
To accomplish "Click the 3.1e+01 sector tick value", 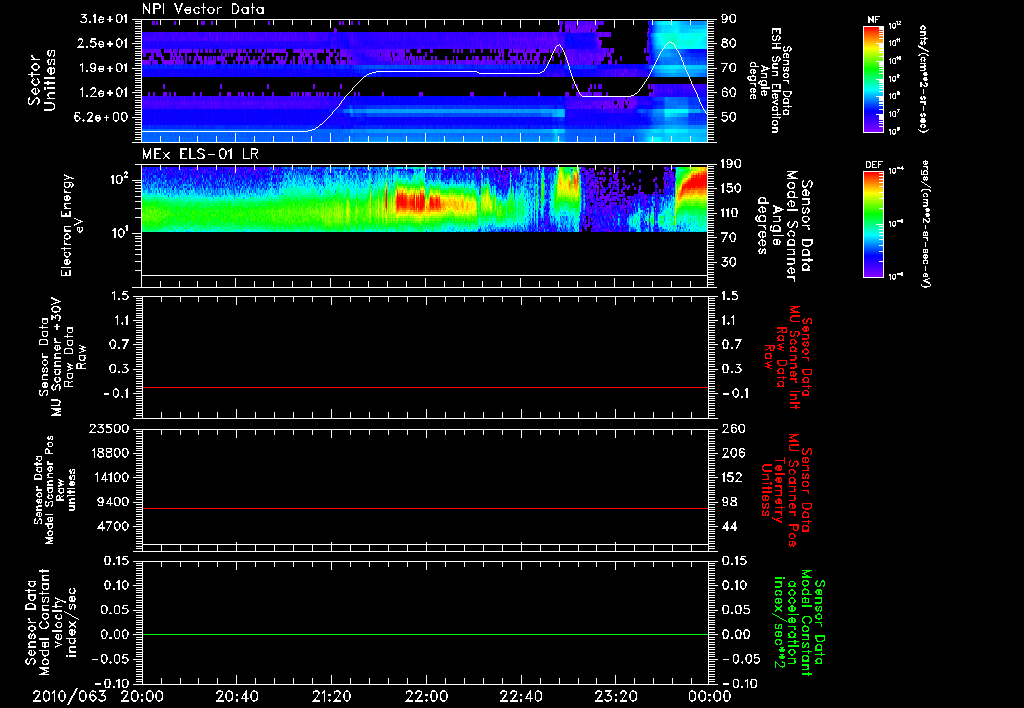I will (104, 19).
